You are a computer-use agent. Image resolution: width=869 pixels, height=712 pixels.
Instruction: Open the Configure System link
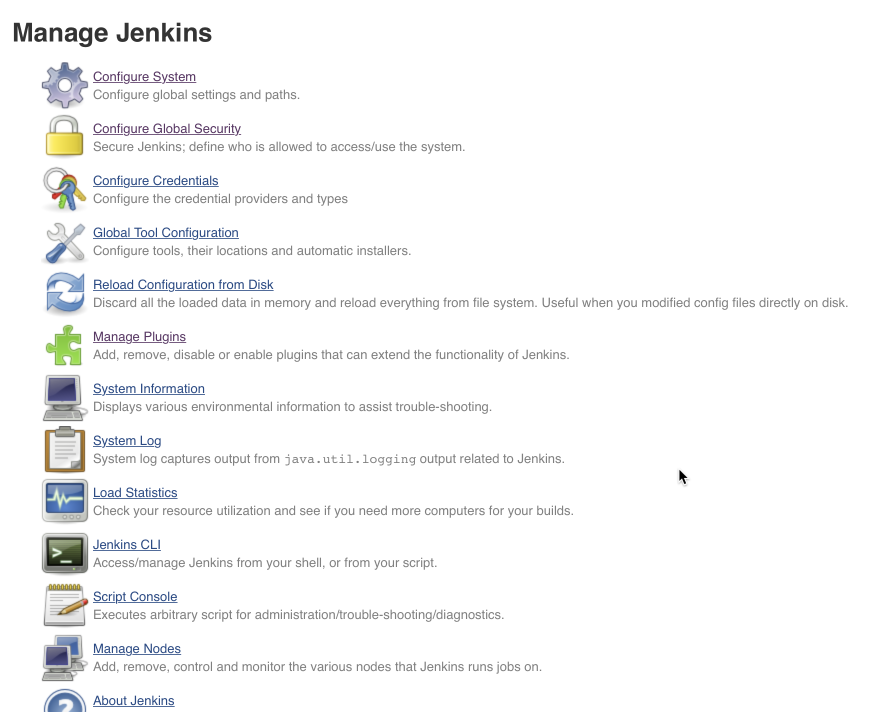coord(144,76)
